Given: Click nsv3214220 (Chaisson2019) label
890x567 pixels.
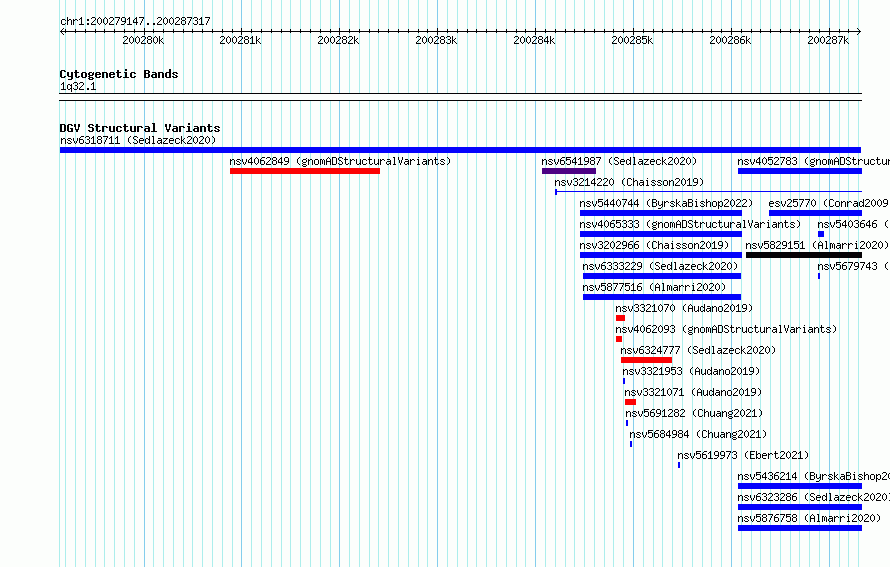Looking at the screenshot, I should (629, 182).
